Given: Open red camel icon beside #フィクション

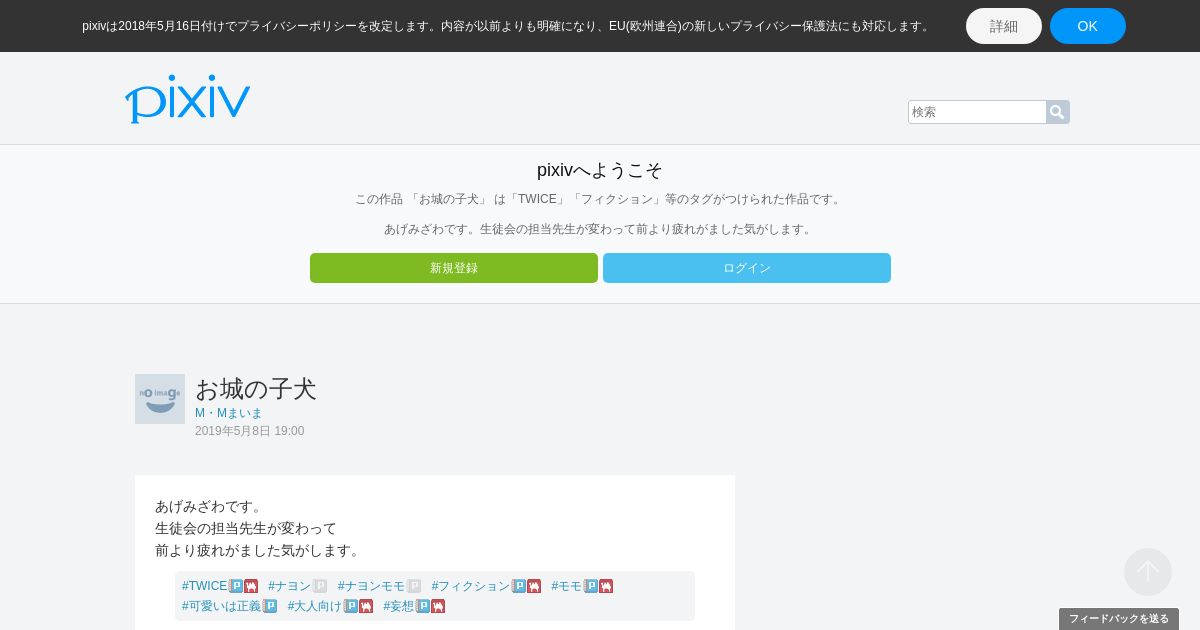Looking at the screenshot, I should [534, 586].
